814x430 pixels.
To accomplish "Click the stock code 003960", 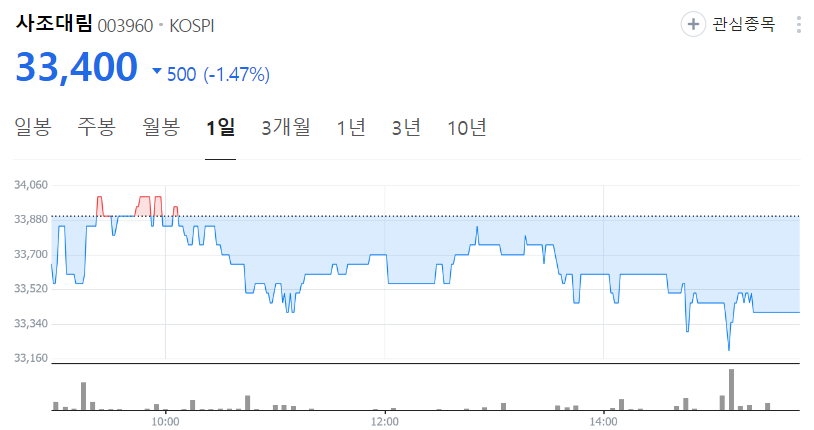I will tap(125, 26).
